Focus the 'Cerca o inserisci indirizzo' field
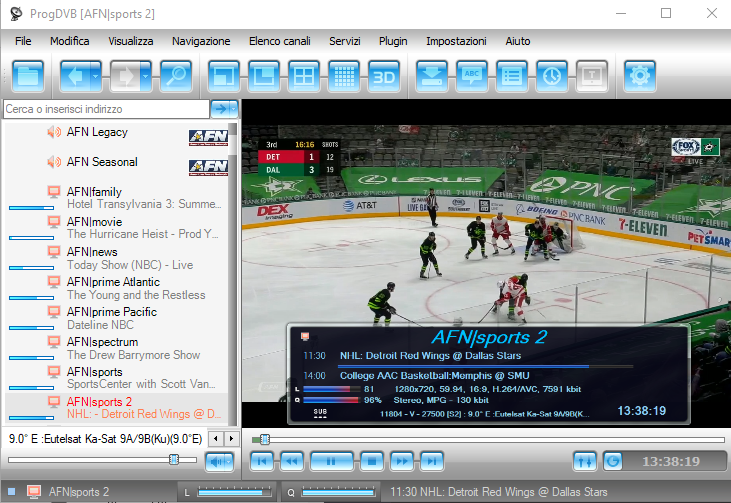Screen dimensions: 731x503 106,109
